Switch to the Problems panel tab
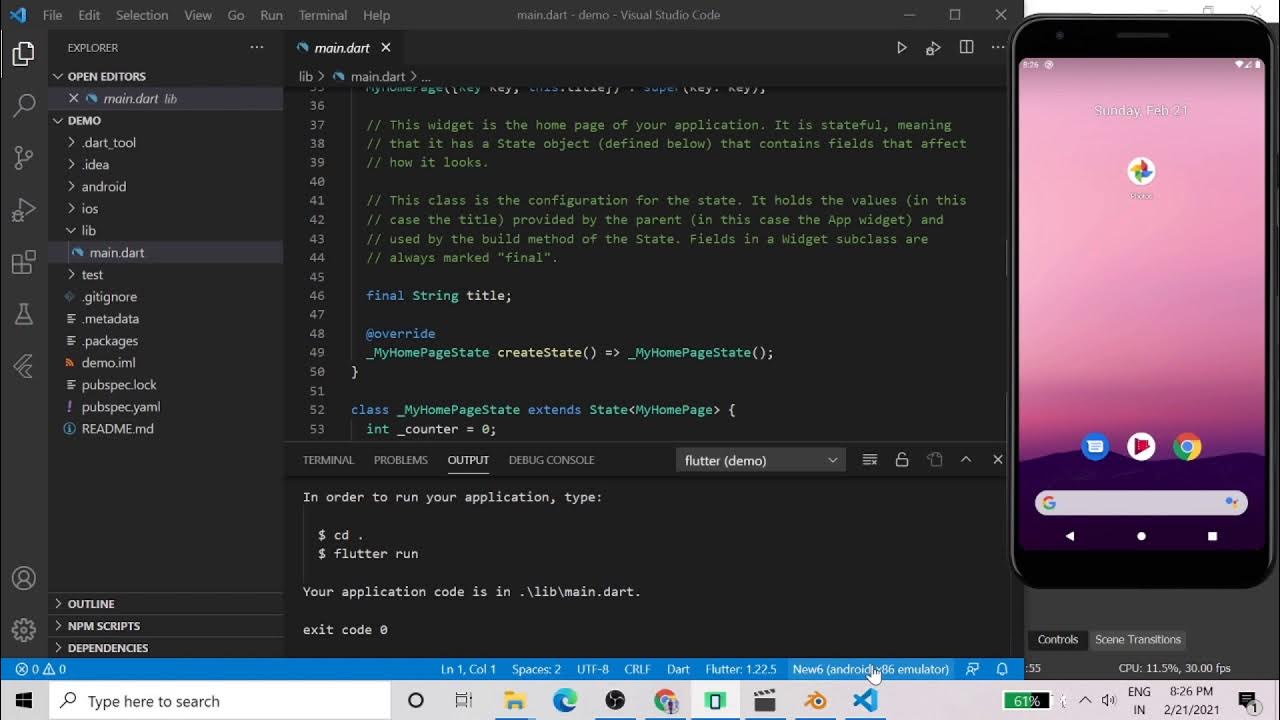 tap(401, 460)
